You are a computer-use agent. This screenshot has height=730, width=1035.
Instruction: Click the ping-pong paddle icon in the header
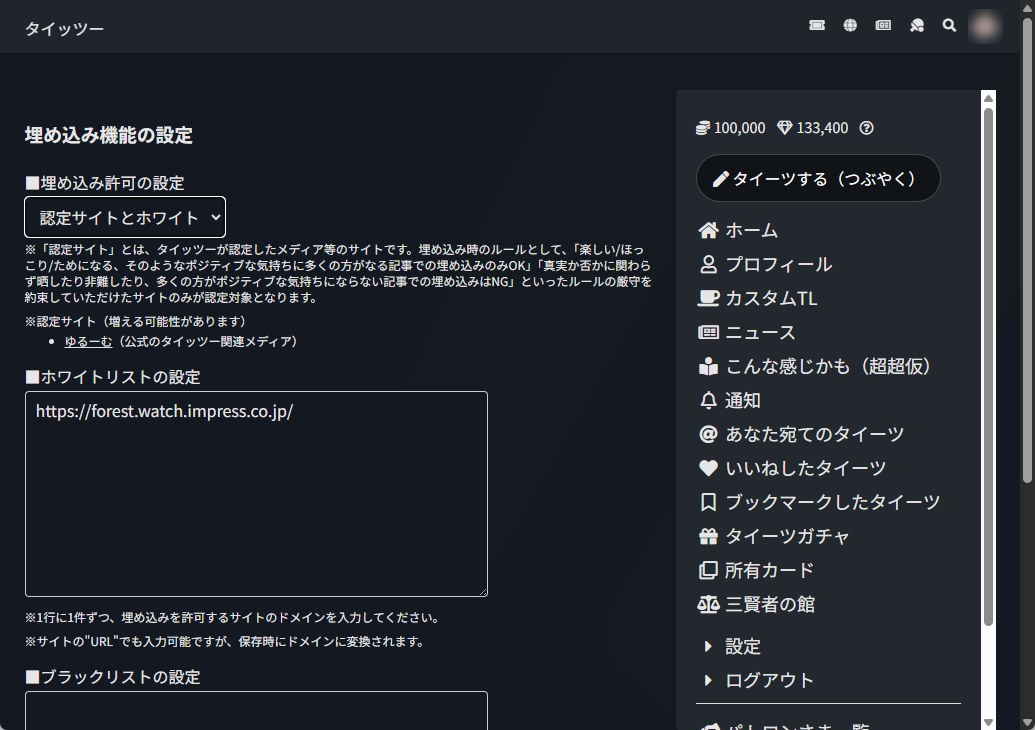[x=915, y=25]
